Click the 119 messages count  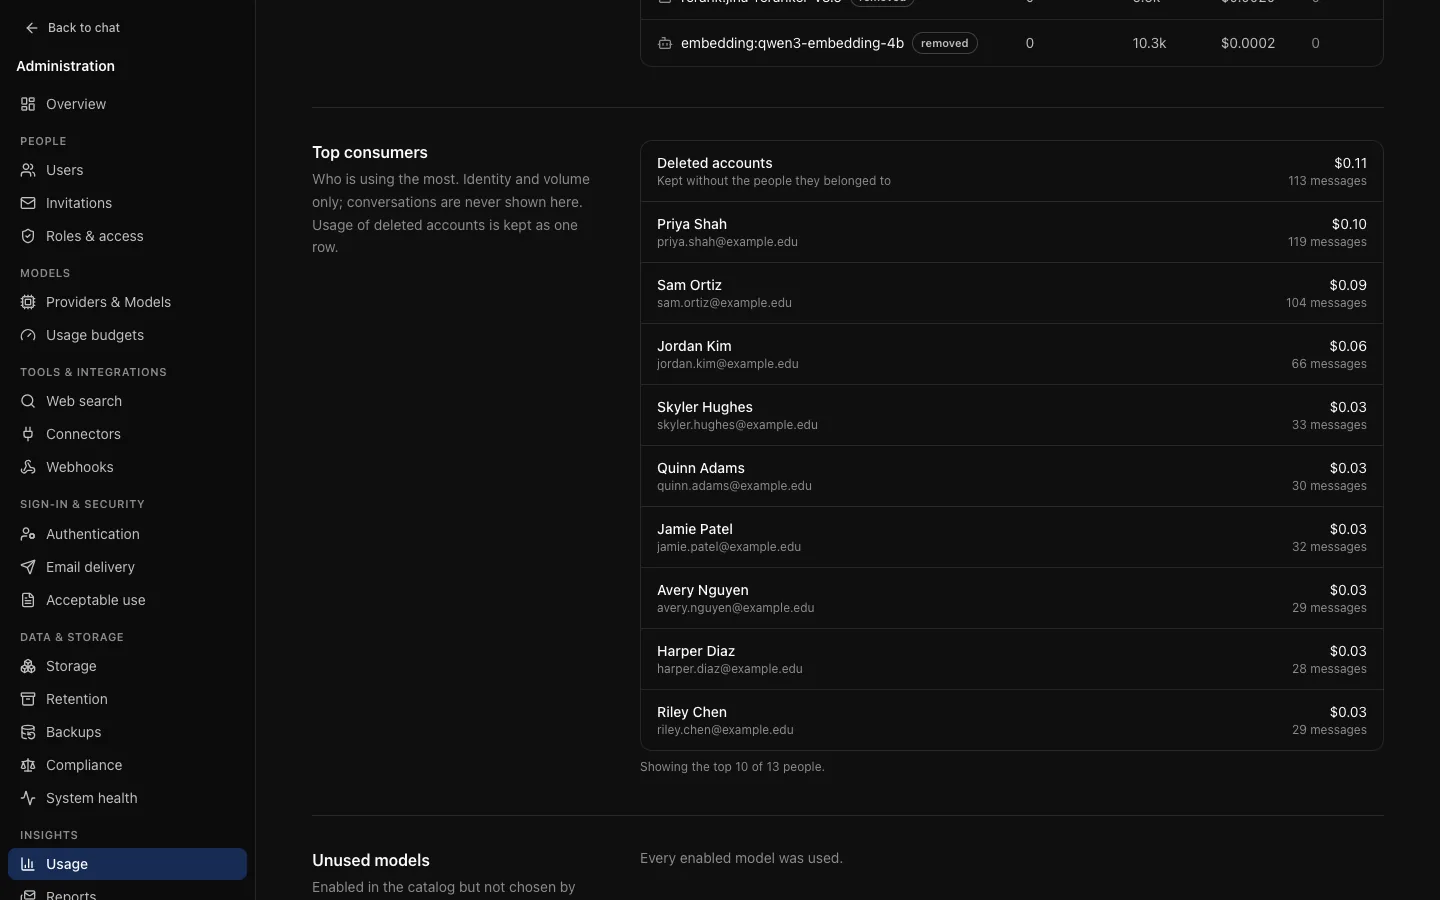coord(1327,242)
